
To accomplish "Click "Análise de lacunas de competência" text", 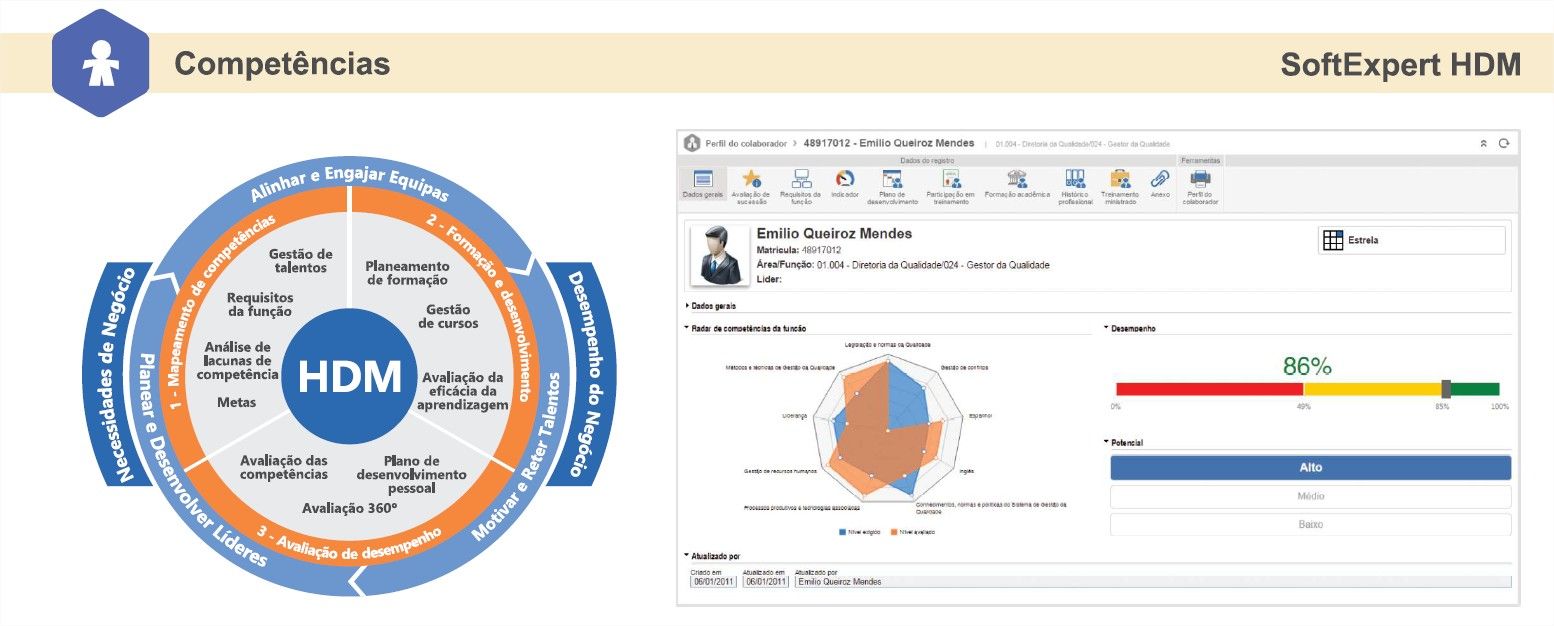I will pyautogui.click(x=237, y=361).
